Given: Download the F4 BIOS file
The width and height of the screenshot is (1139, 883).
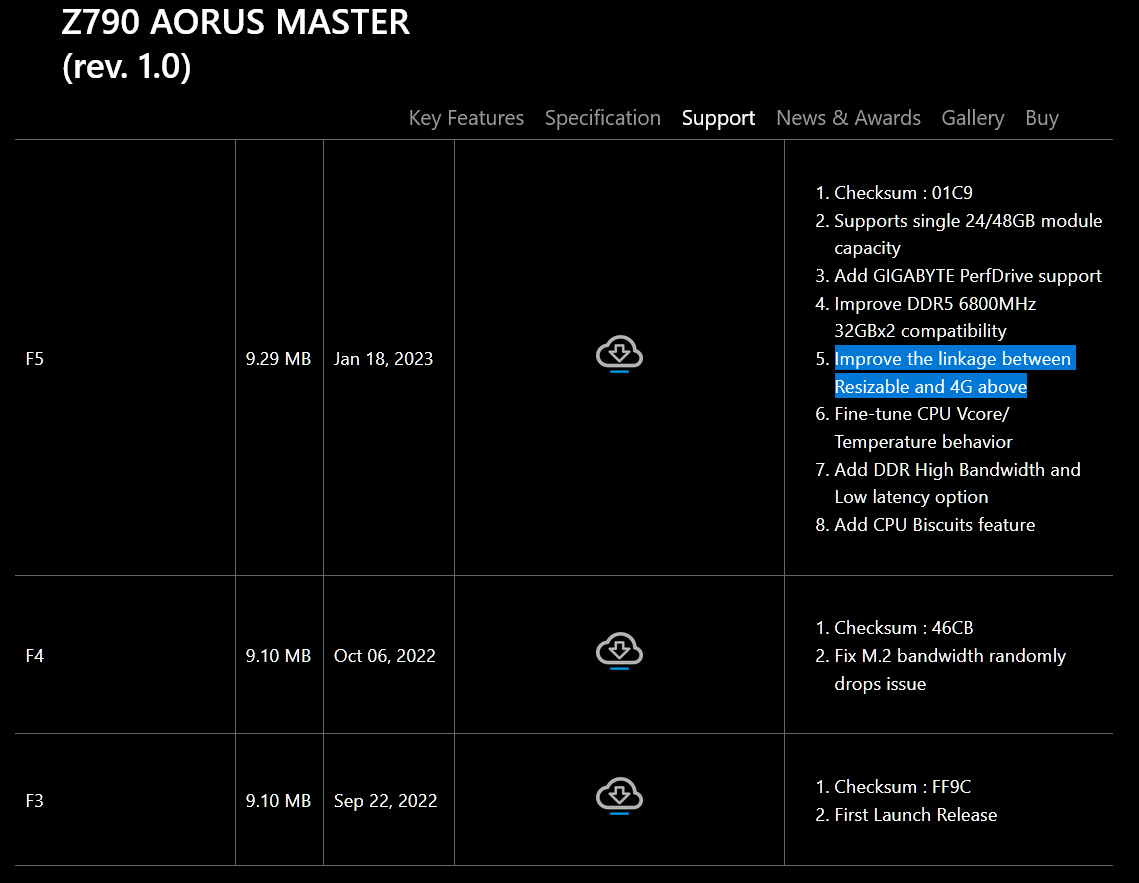Looking at the screenshot, I should point(619,651).
